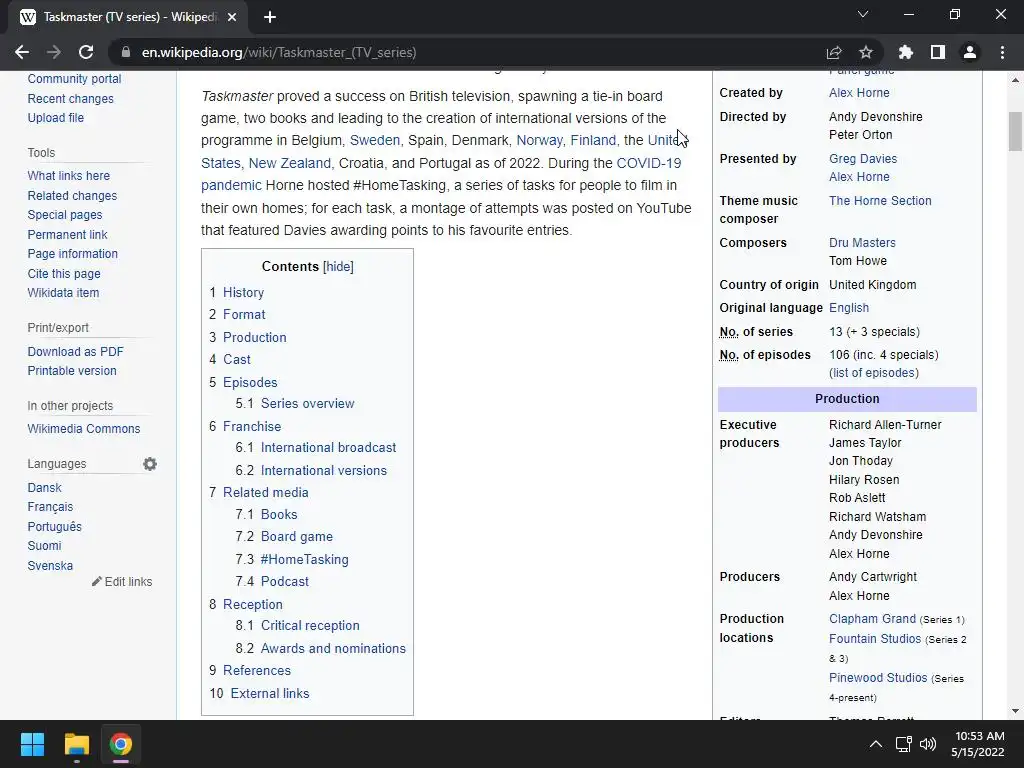Viewport: 1024px width, 768px height.
Task: Click the lock icon in the address bar
Action: (126, 52)
